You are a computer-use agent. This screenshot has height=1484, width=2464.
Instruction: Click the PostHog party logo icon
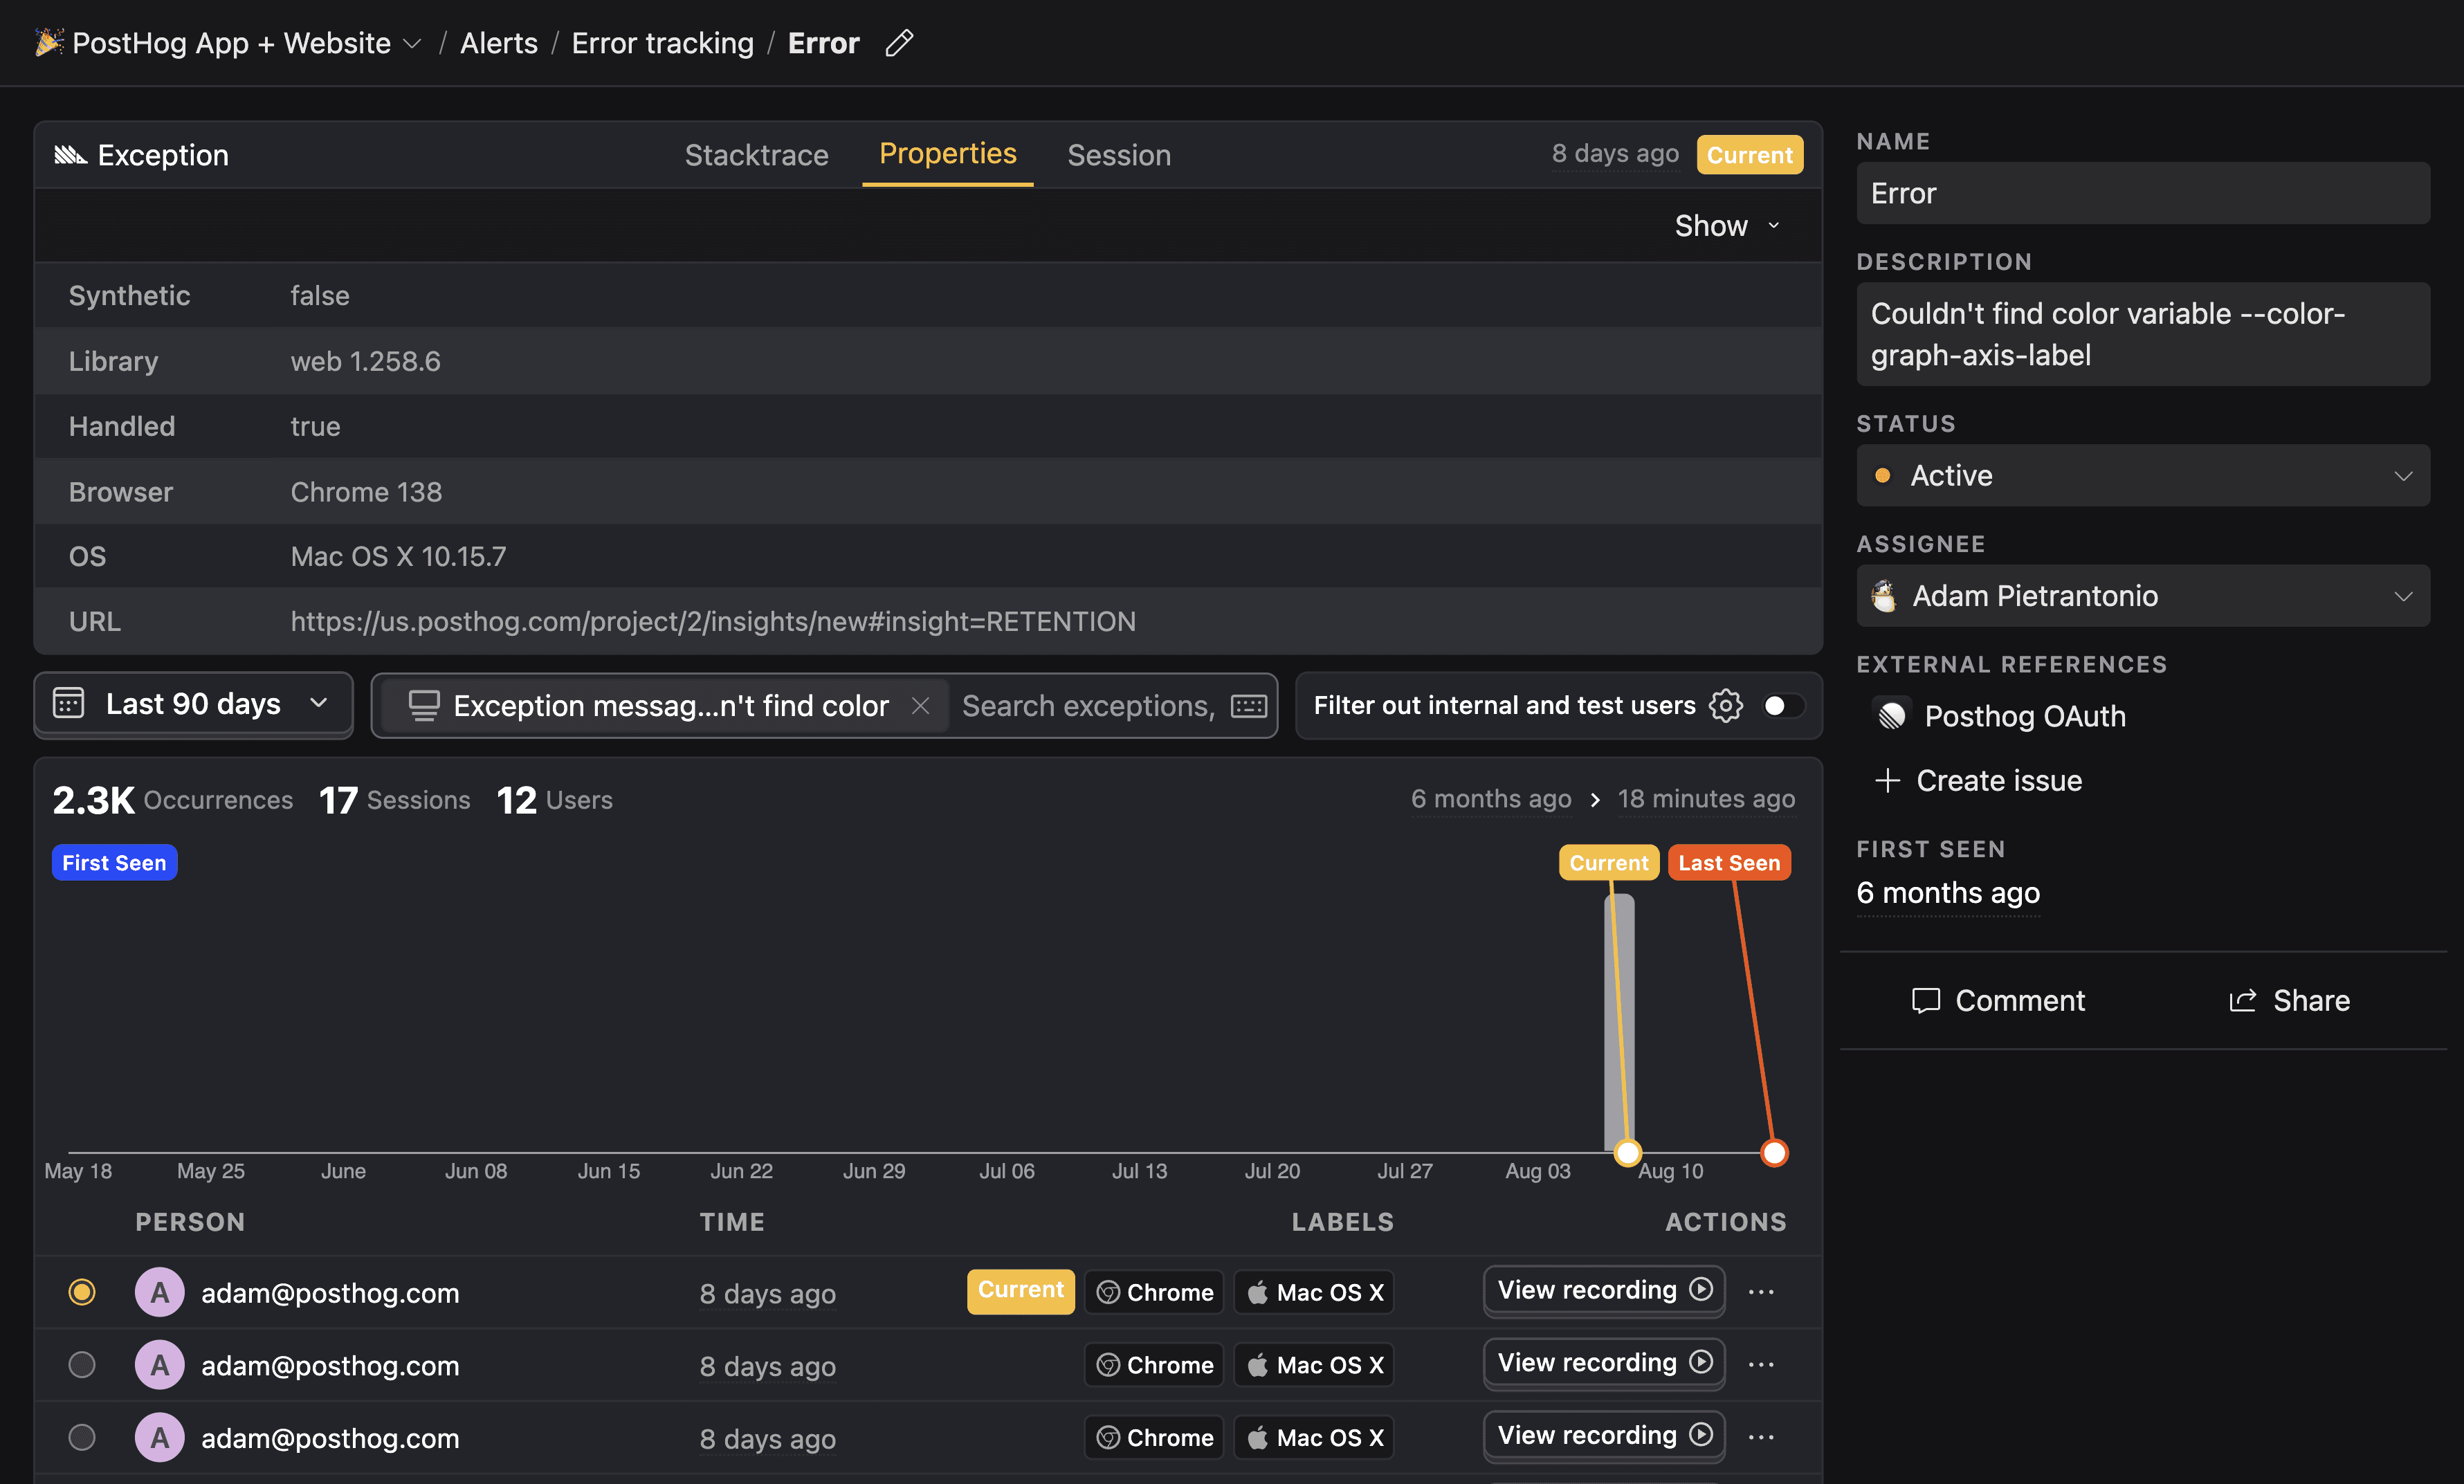point(49,42)
